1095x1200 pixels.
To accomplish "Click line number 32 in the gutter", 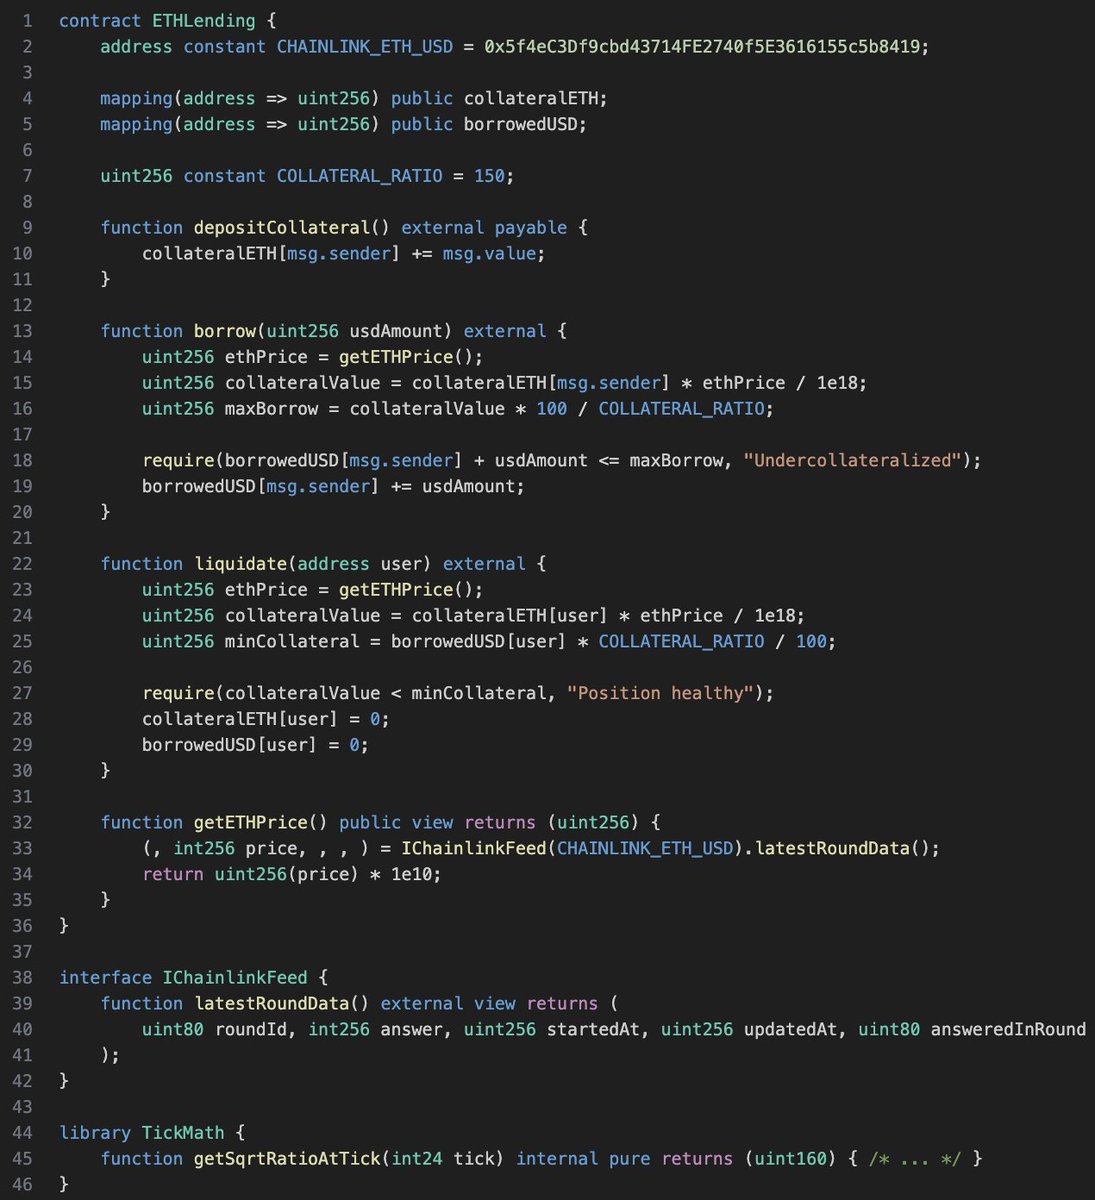I will [22, 823].
